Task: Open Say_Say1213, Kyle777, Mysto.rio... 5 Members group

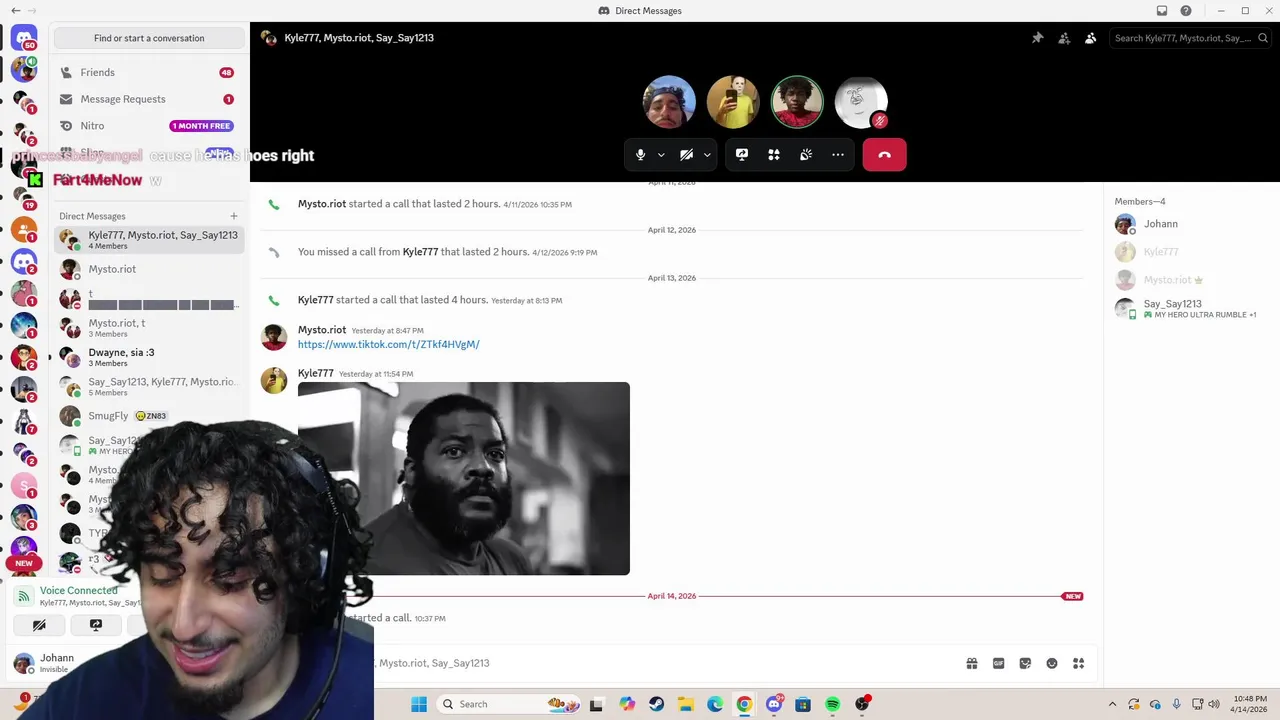Action: point(149,386)
